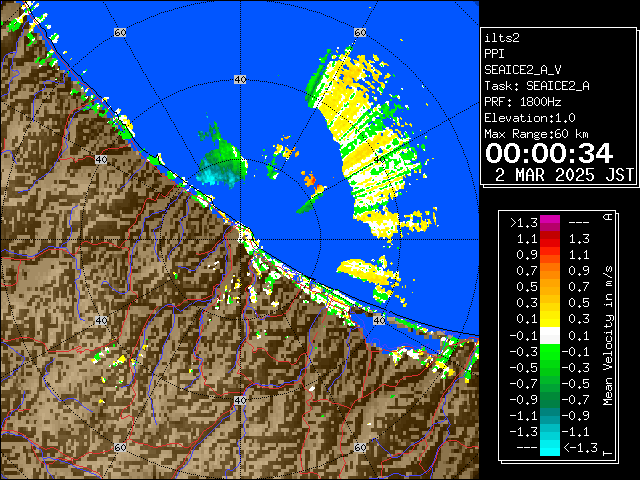Click the 'SEAICE2_A_V' product name
The width and height of the screenshot is (640, 480).
[x=522, y=70]
